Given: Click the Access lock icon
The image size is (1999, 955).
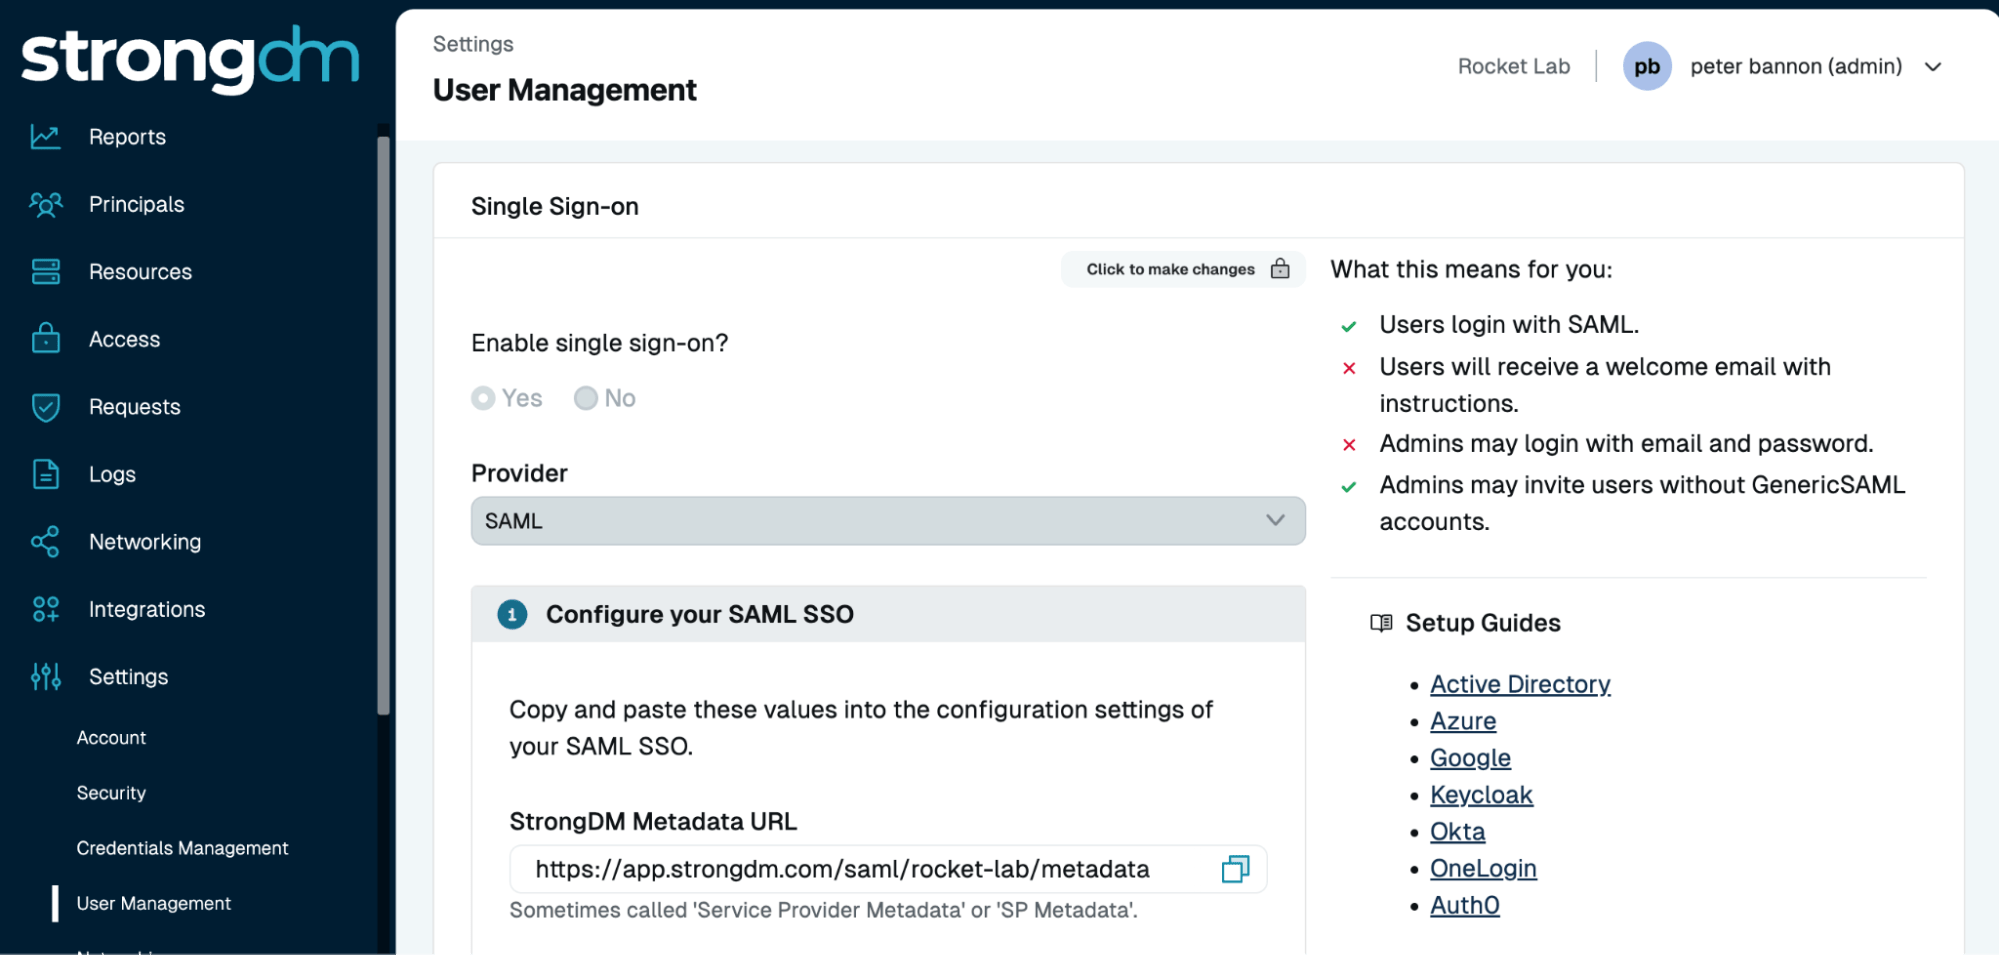Looking at the screenshot, I should (45, 339).
